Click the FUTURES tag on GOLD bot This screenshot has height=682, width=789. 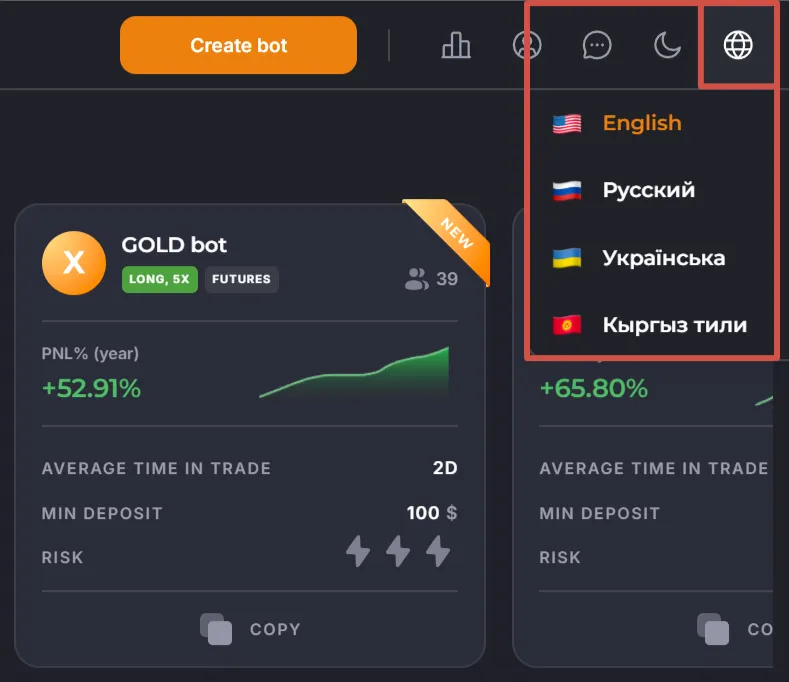(241, 279)
